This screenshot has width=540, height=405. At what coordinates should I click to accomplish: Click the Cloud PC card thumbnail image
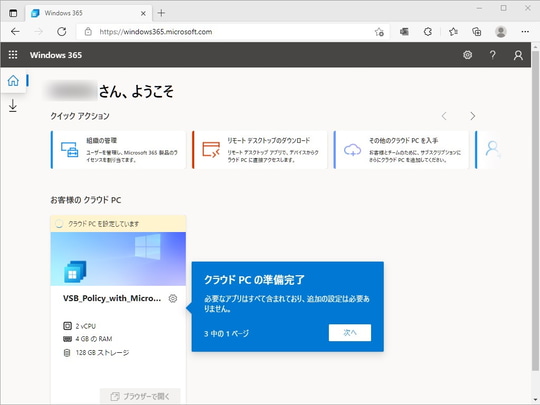118,259
